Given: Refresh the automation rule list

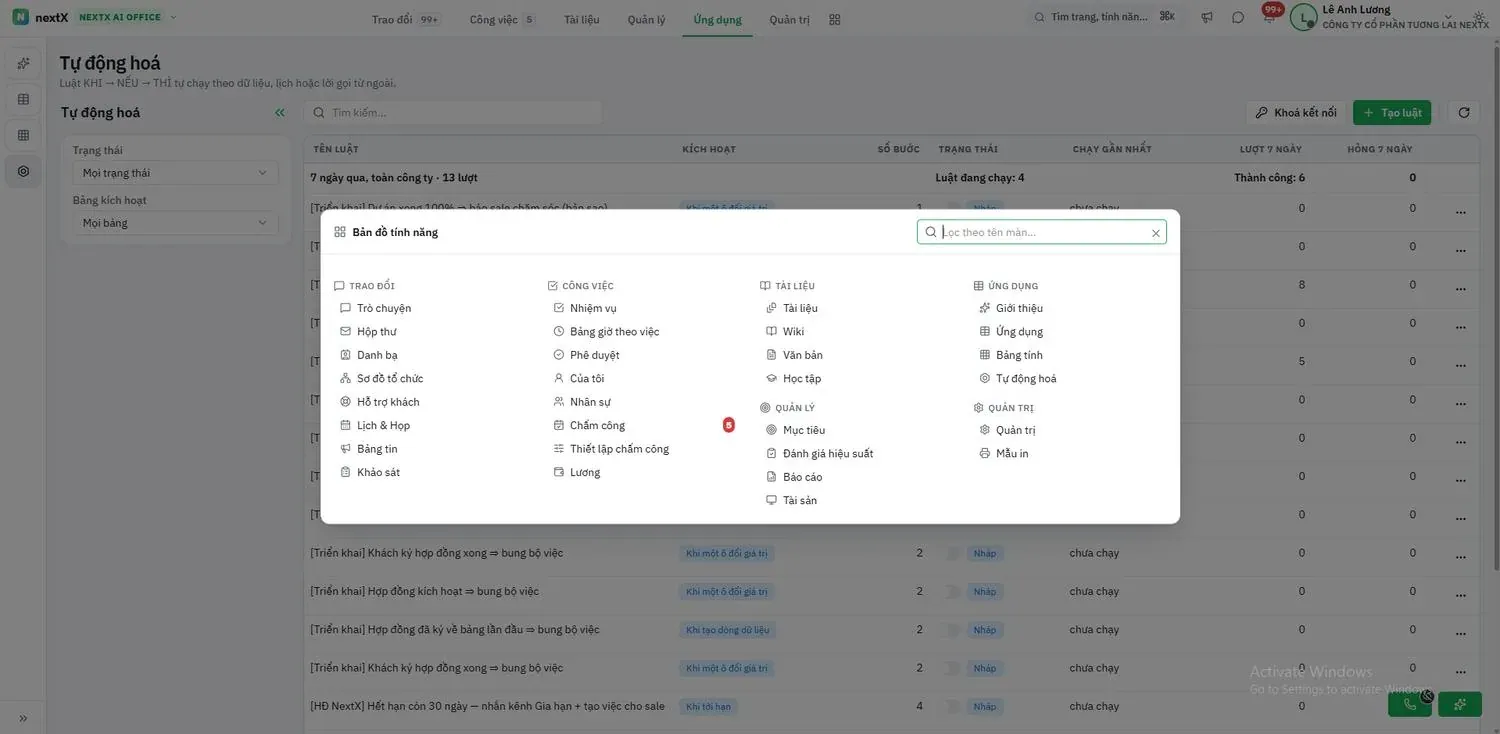Looking at the screenshot, I should [x=1464, y=113].
